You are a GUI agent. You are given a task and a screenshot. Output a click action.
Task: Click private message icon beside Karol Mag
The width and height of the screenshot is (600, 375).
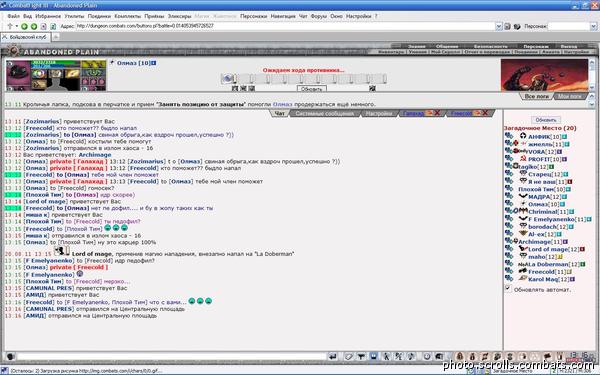click(509, 279)
